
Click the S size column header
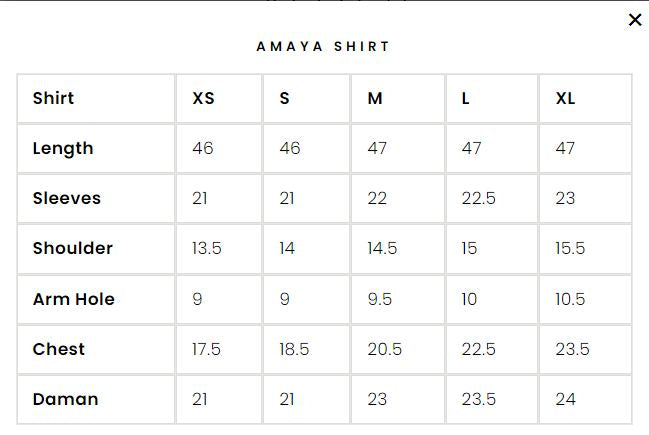pos(285,98)
